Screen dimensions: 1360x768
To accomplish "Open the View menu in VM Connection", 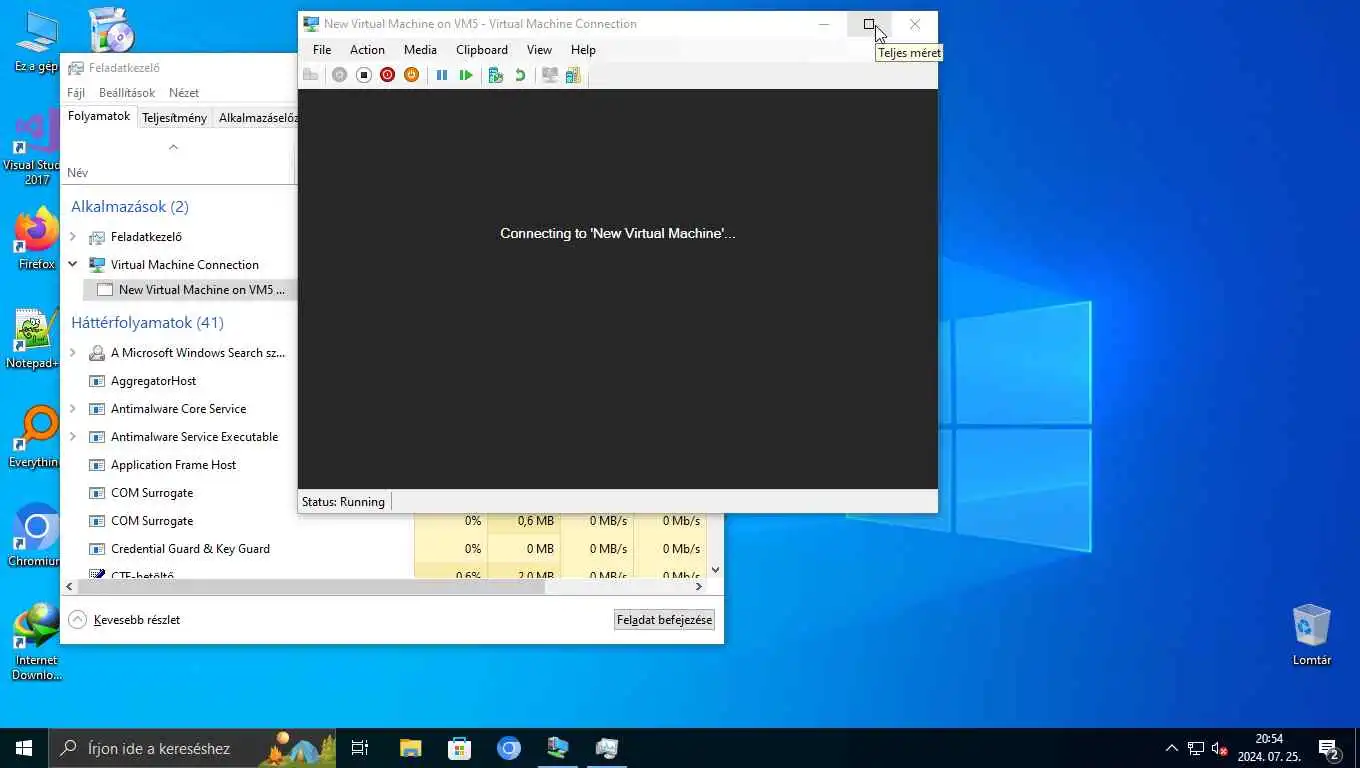I will 539,50.
